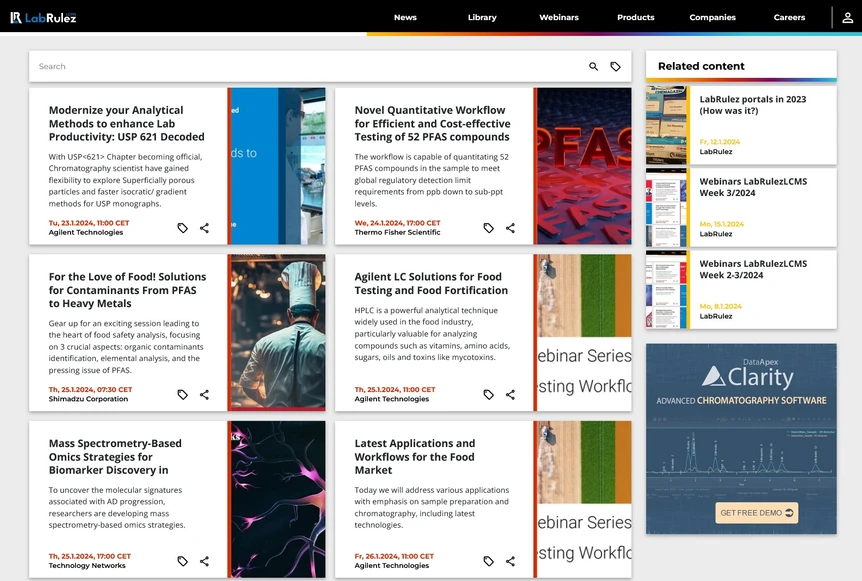The width and height of the screenshot is (862, 581).
Task: Open the Careers menu
Action: coord(789,18)
